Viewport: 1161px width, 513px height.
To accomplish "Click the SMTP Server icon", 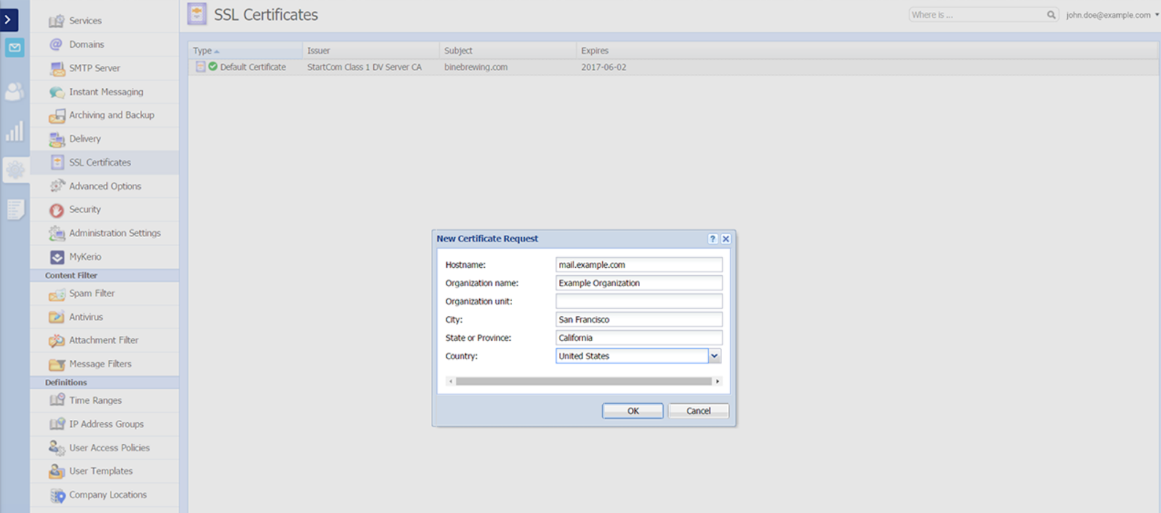I will [56, 68].
